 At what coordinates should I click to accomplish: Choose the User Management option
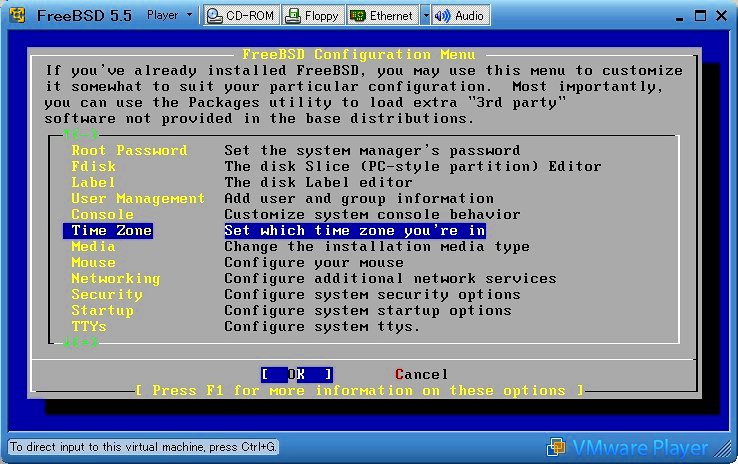(x=138, y=198)
